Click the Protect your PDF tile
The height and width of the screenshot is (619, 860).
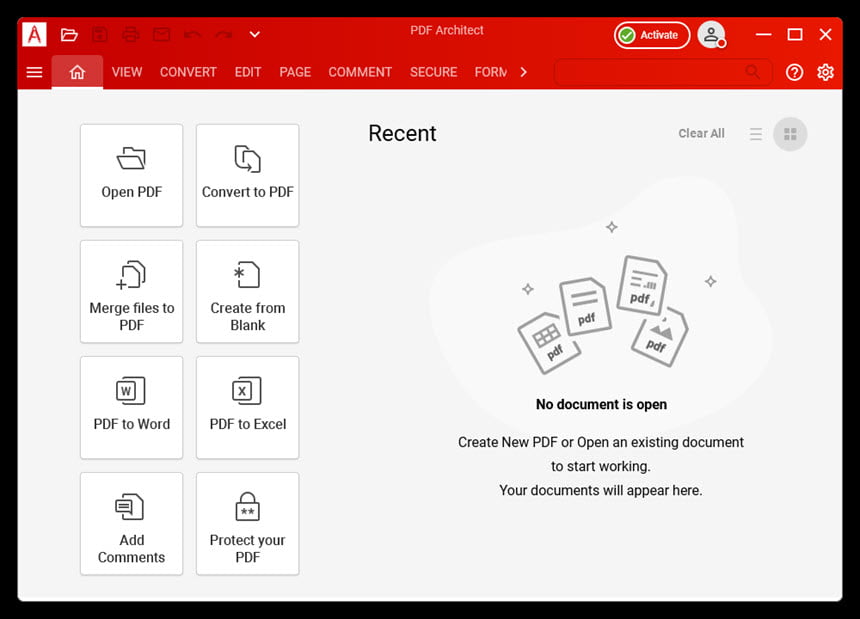coord(247,524)
